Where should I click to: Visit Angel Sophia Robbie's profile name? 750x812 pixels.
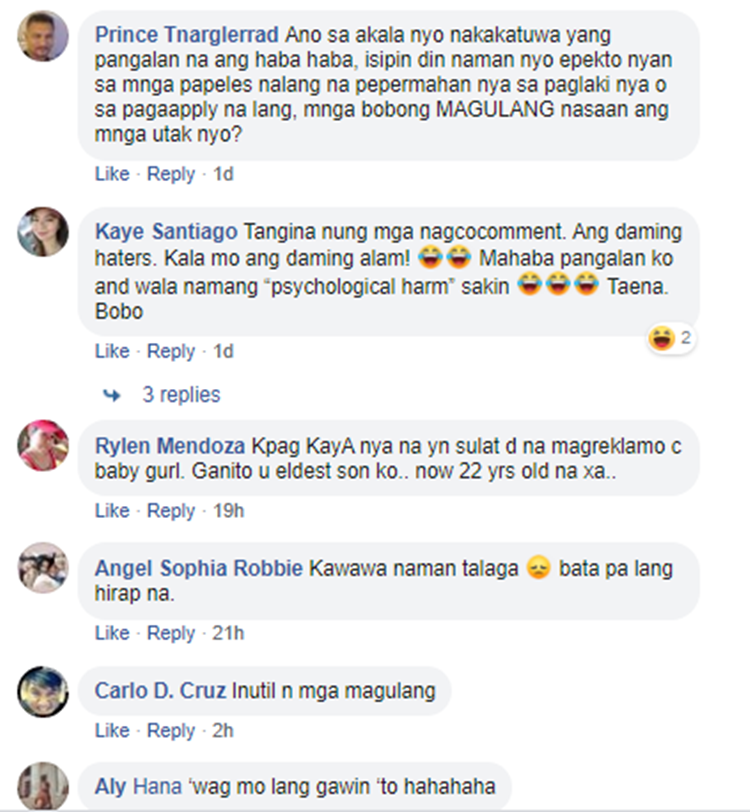point(198,568)
